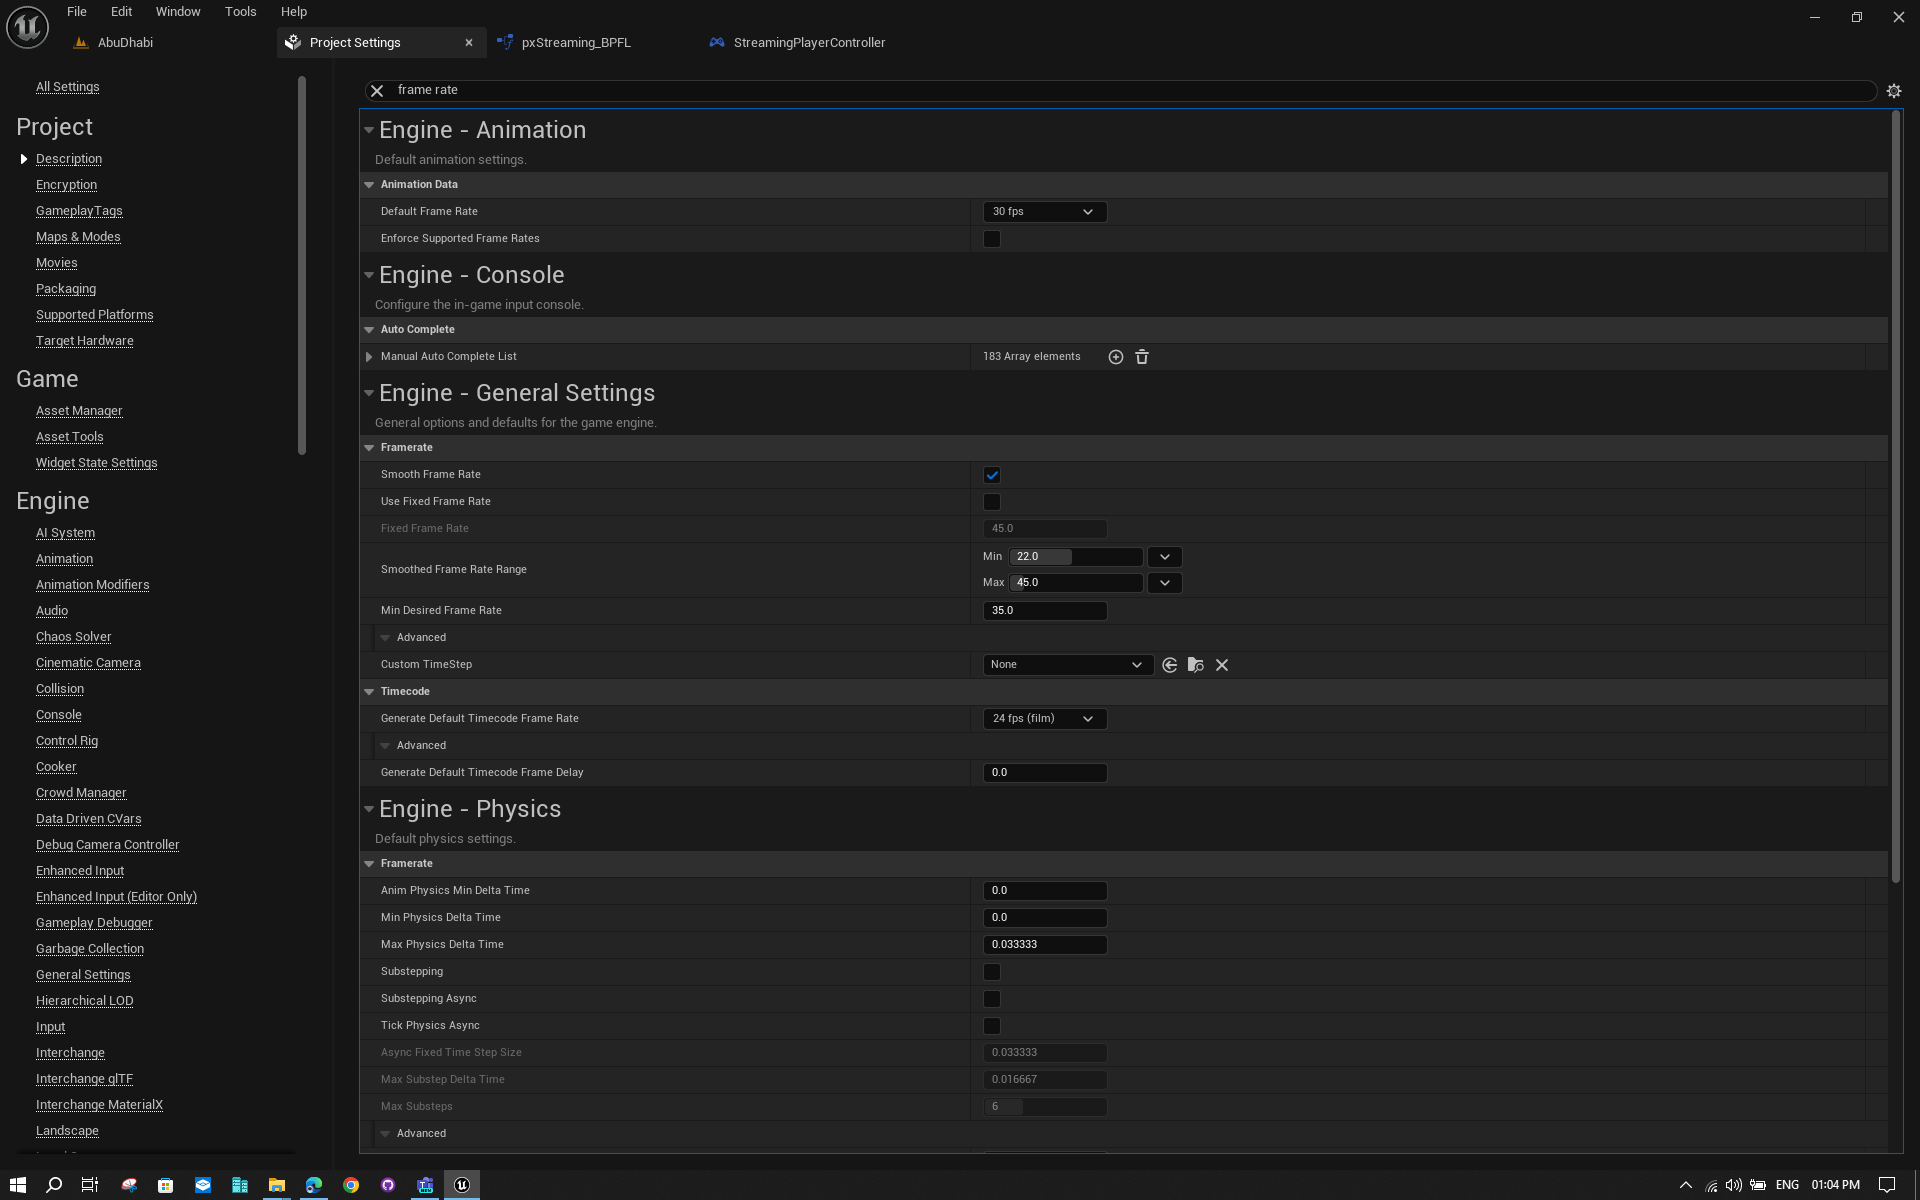
Task: Uncheck Smooth Frame Rate
Action: [992, 475]
